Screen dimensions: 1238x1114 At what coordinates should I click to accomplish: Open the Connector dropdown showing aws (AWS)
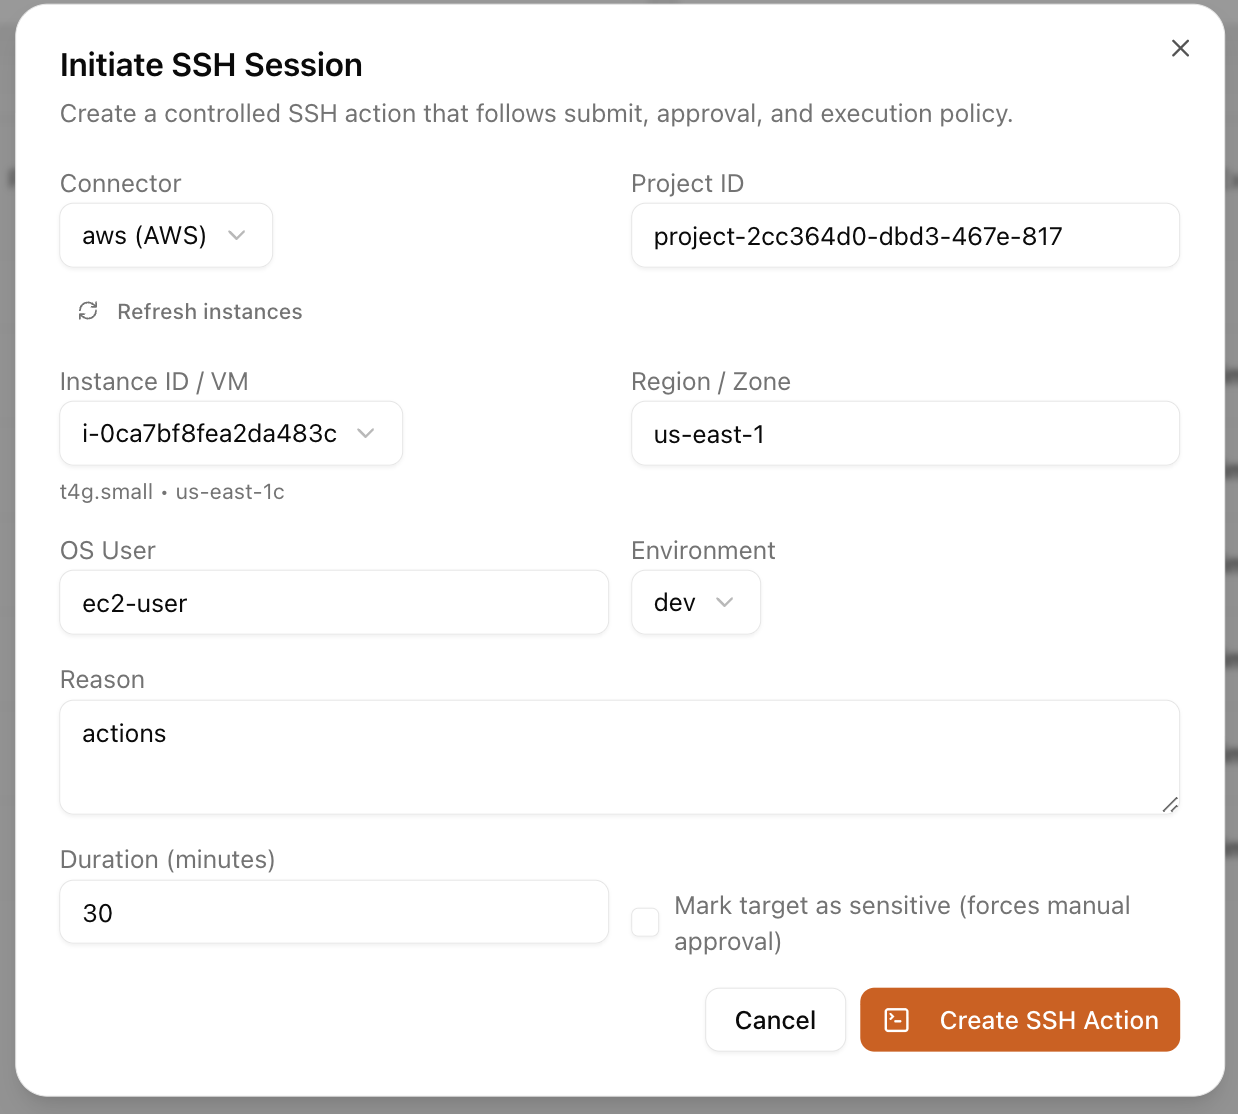165,235
